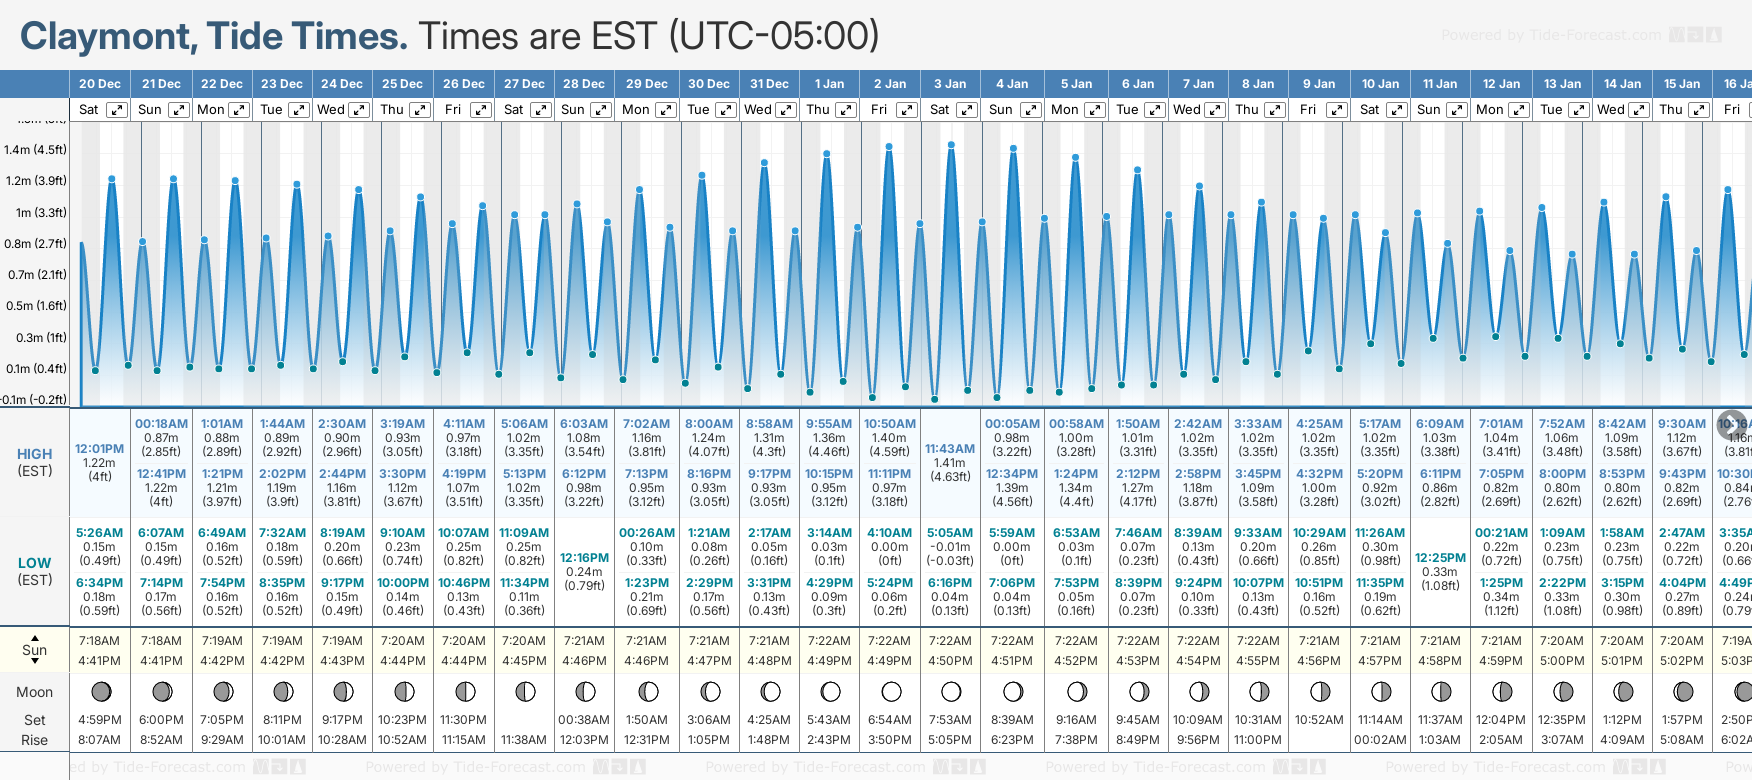Expand the Tue 13 Jan day
1752x780 pixels.
point(1580,110)
